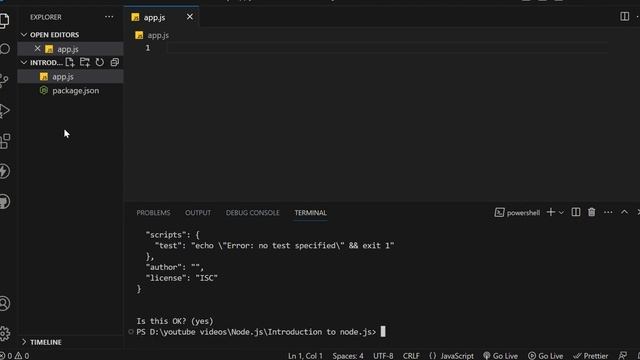Open the Search view in activity bar

coord(4,49)
